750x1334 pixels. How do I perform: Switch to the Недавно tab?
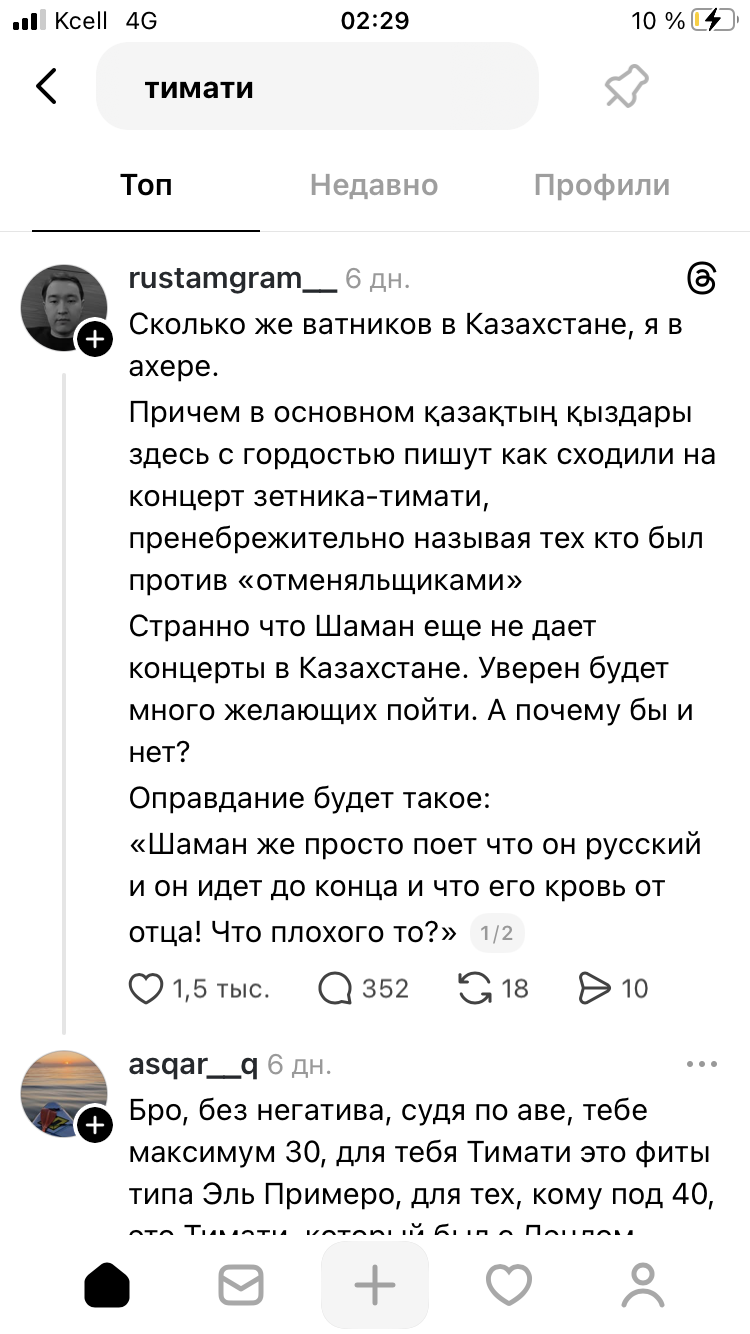tap(374, 185)
